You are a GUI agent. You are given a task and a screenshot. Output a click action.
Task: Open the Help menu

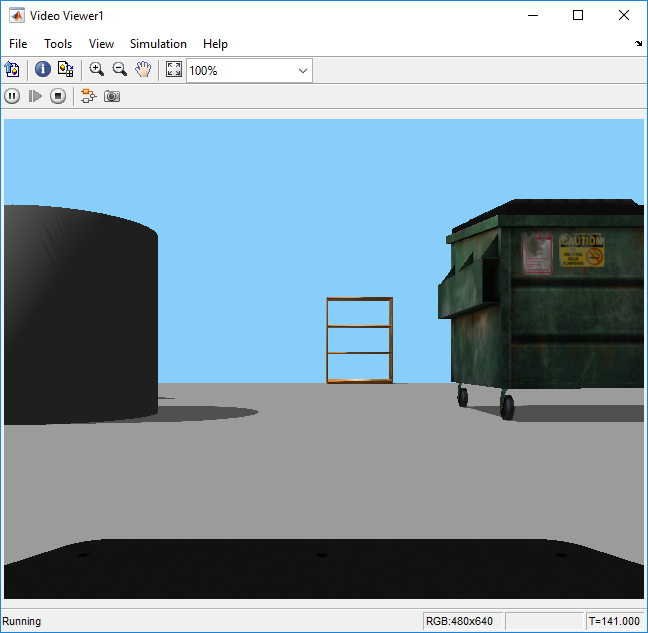(x=215, y=44)
